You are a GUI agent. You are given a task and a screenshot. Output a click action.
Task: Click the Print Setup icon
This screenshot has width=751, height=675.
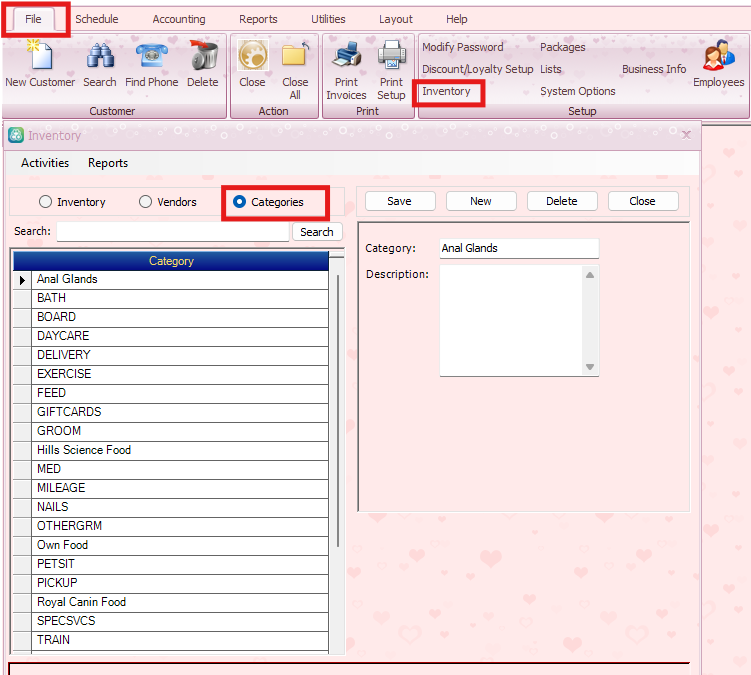391,56
